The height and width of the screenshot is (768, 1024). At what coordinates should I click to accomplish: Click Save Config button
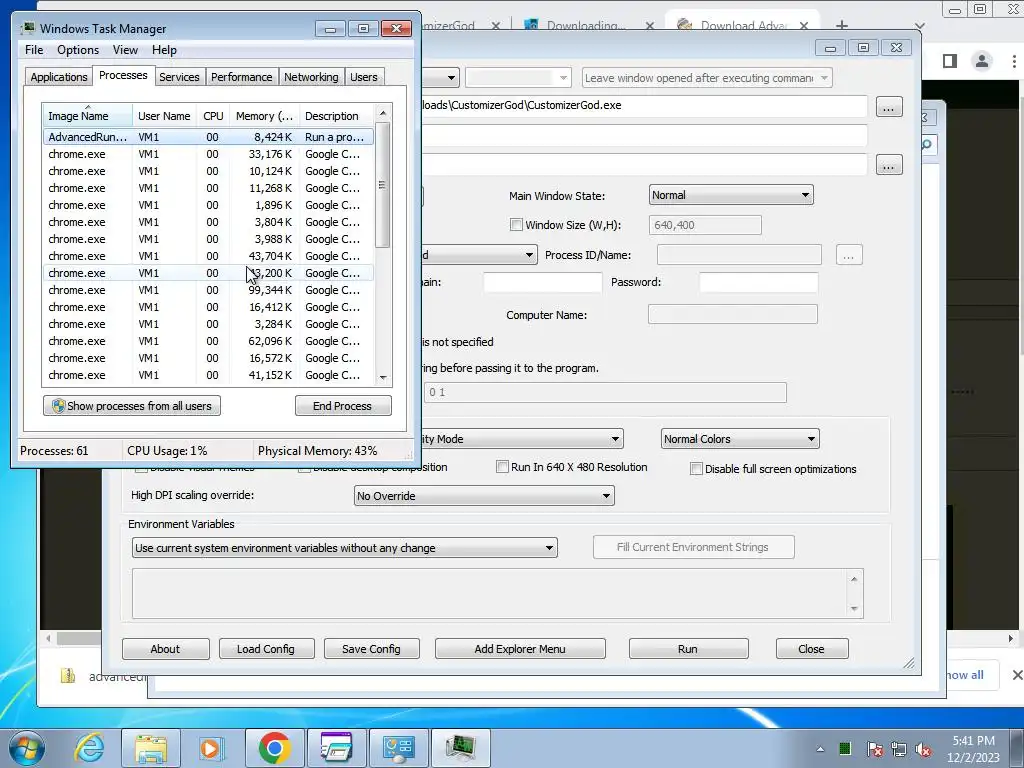pyautogui.click(x=371, y=648)
